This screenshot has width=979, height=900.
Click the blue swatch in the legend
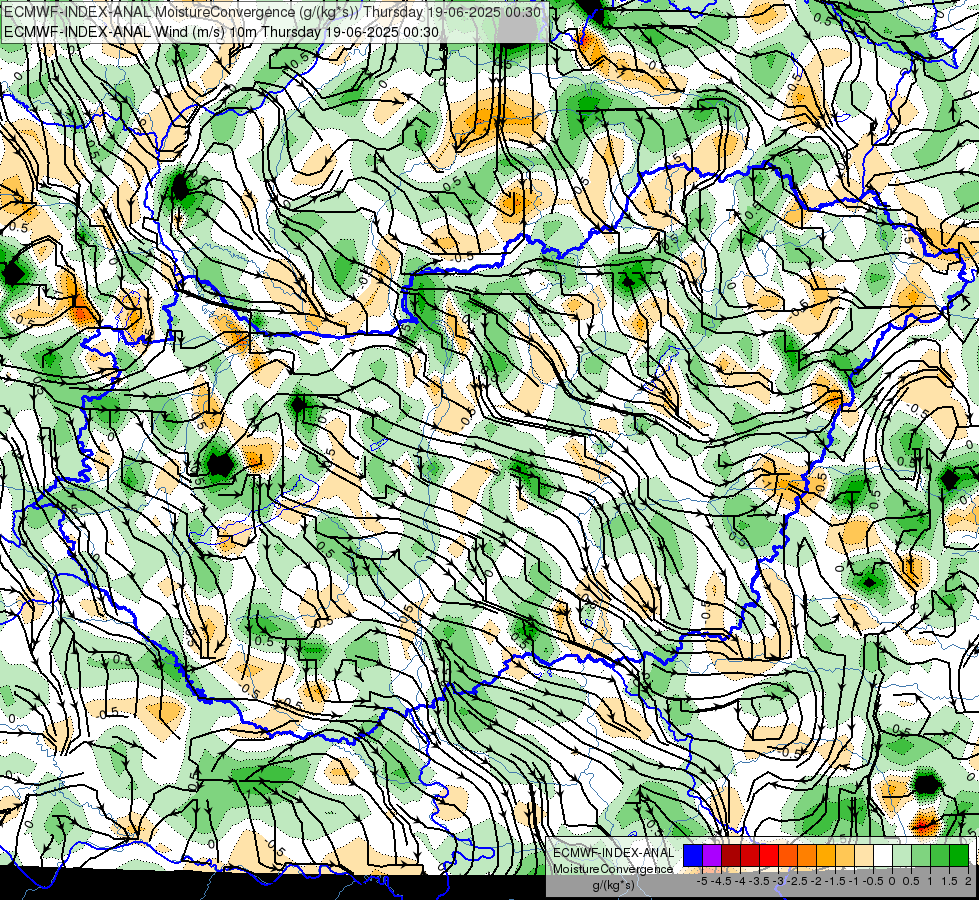[693, 855]
